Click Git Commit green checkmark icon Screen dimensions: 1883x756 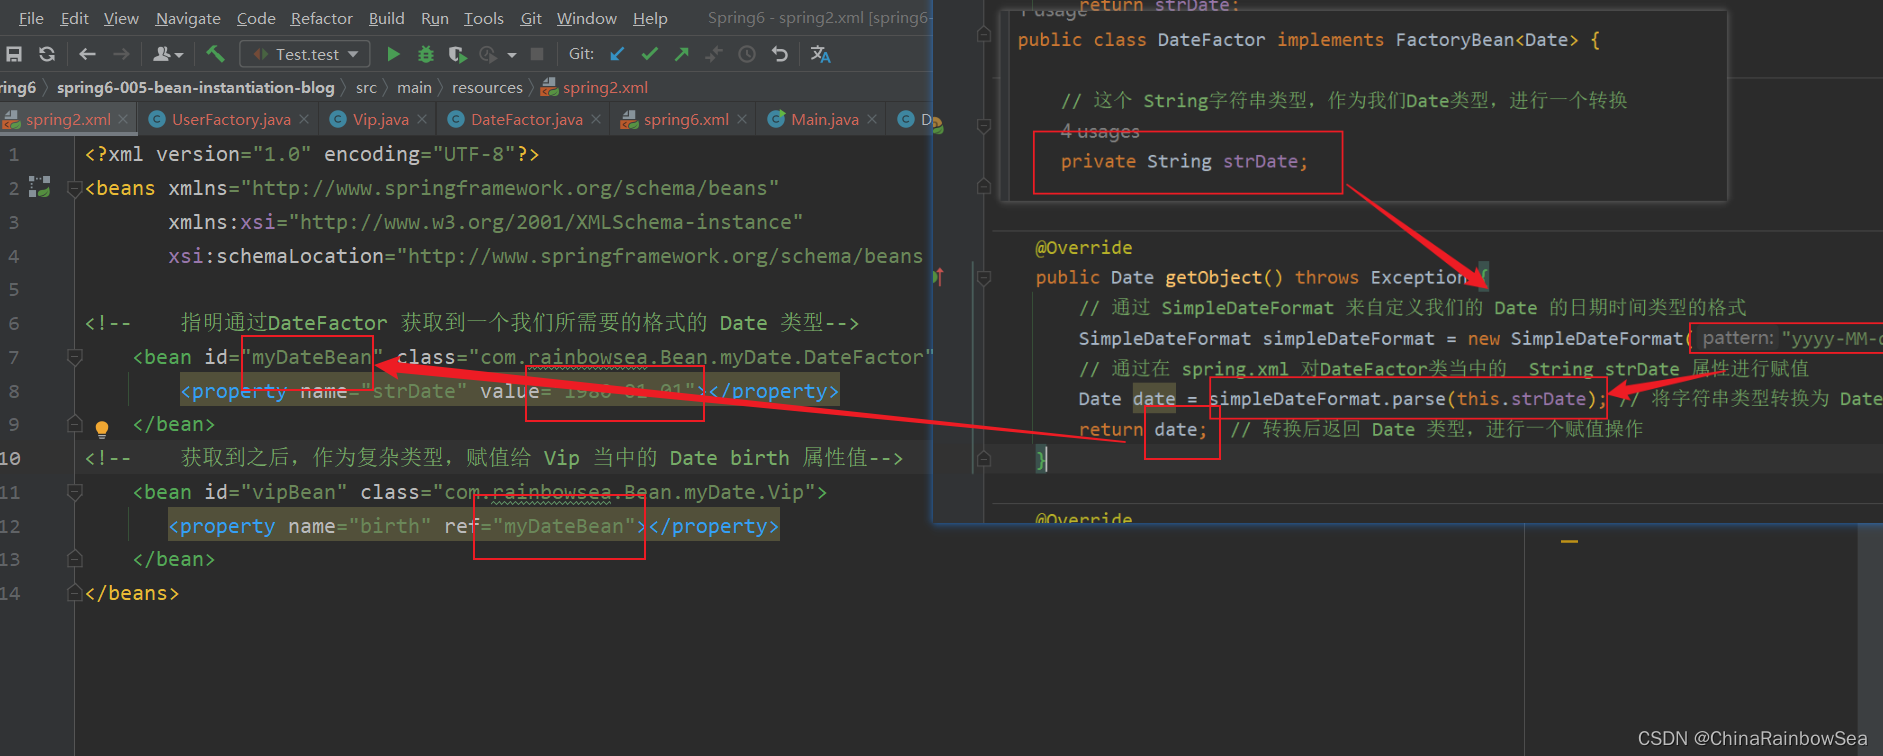pos(650,54)
